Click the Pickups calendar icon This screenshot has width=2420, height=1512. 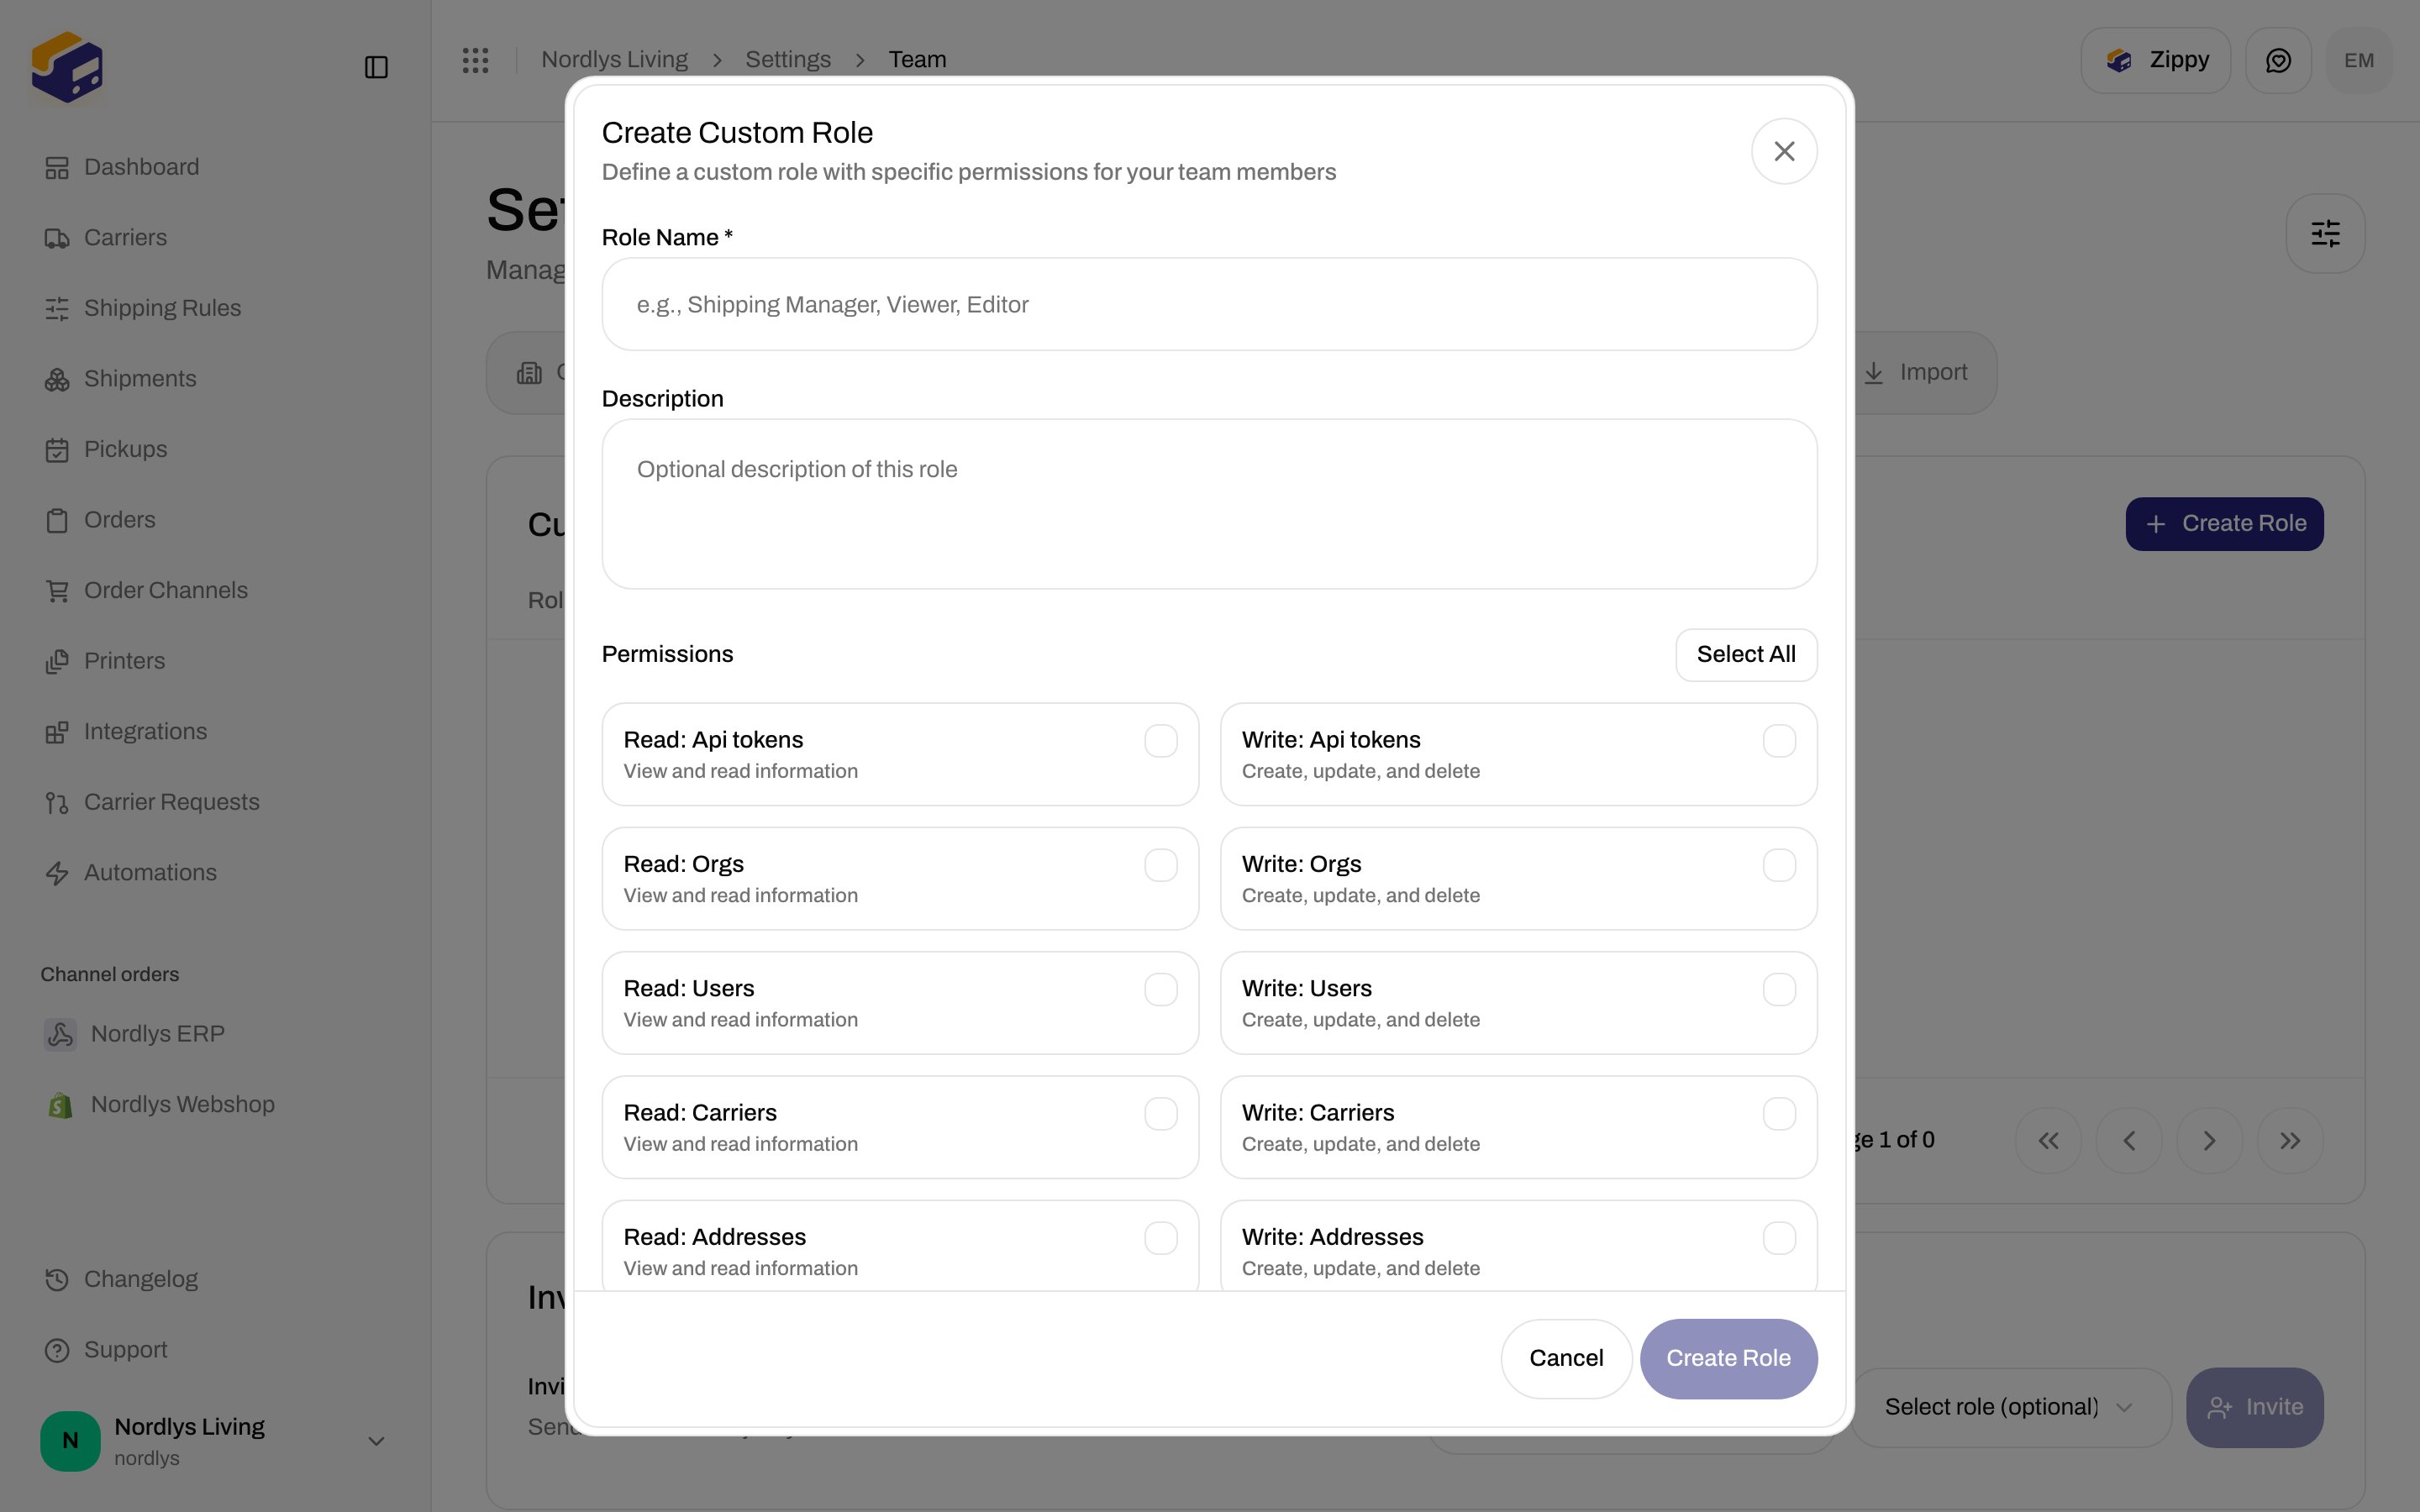pos(57,450)
